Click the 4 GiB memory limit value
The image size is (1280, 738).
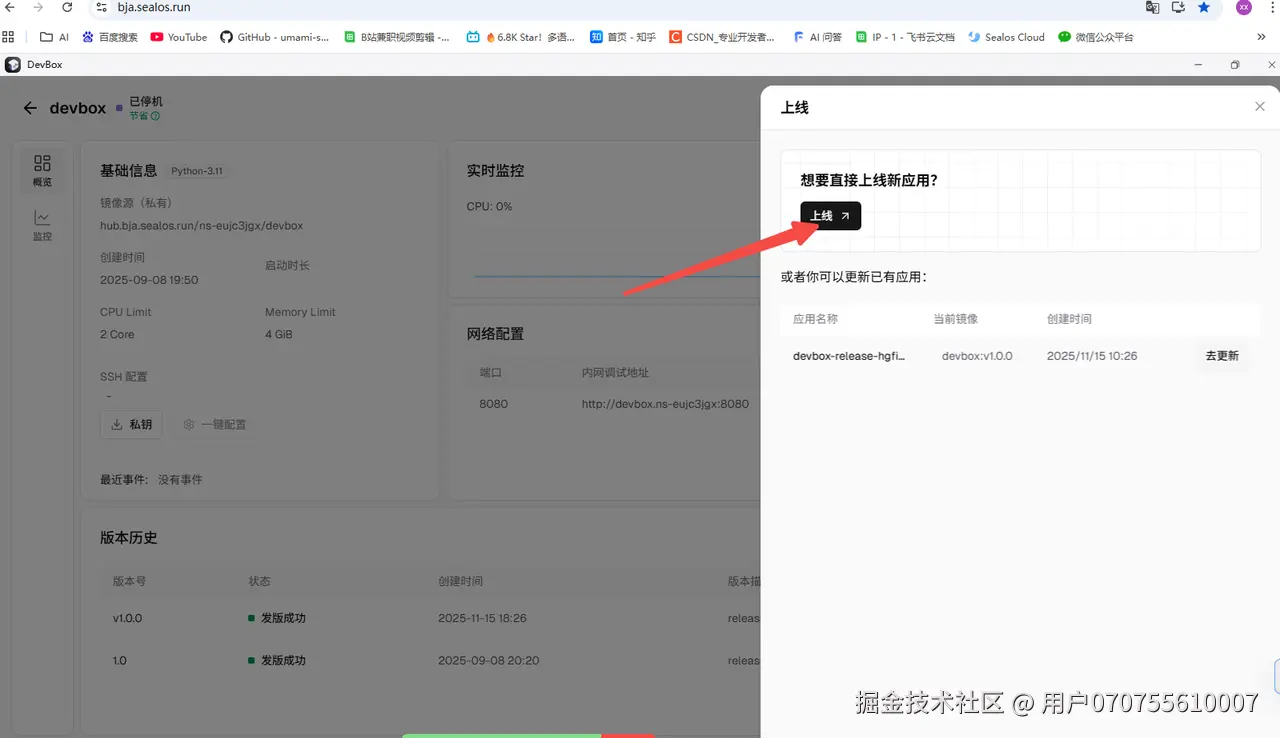279,334
